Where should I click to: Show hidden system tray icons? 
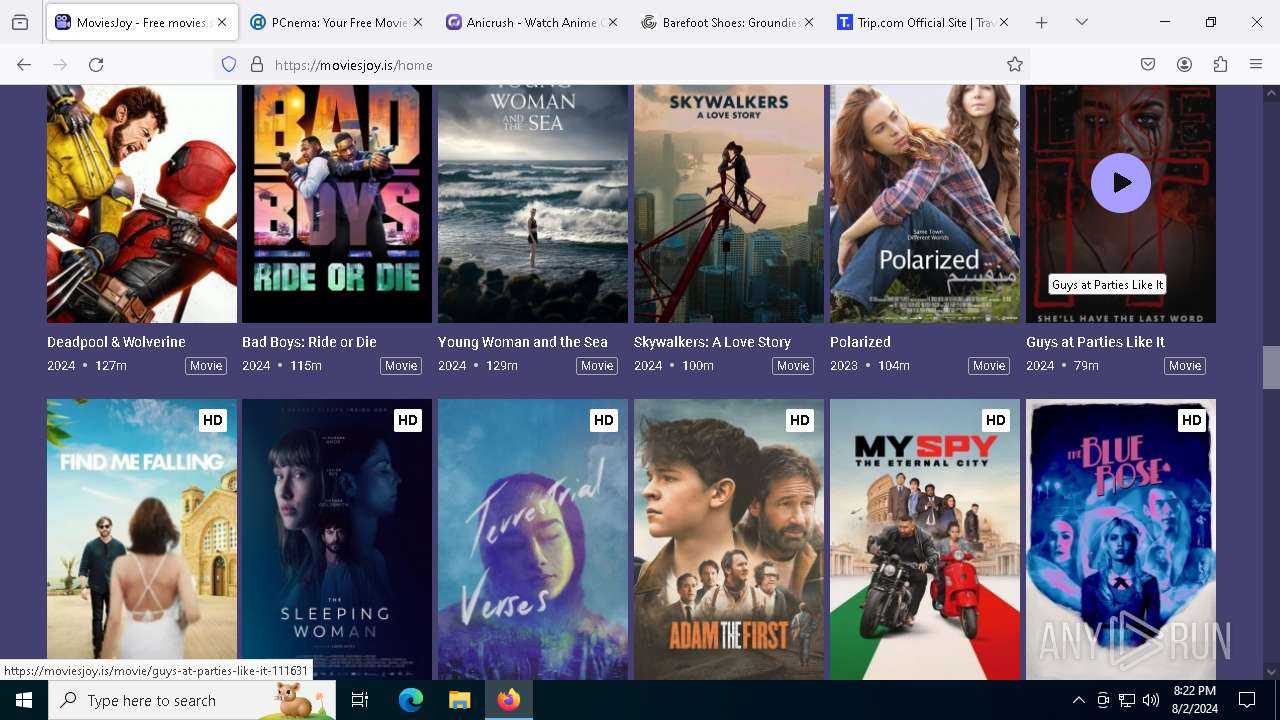(1078, 700)
